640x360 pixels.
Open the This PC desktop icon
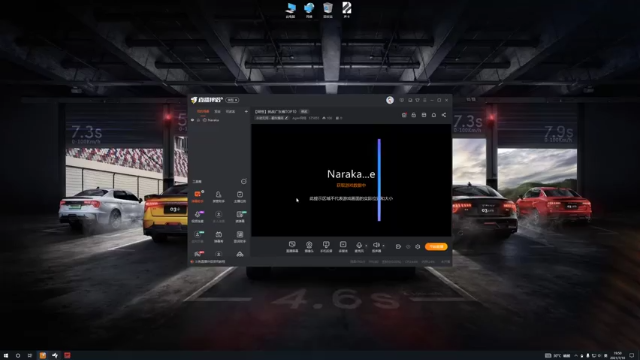point(291,10)
